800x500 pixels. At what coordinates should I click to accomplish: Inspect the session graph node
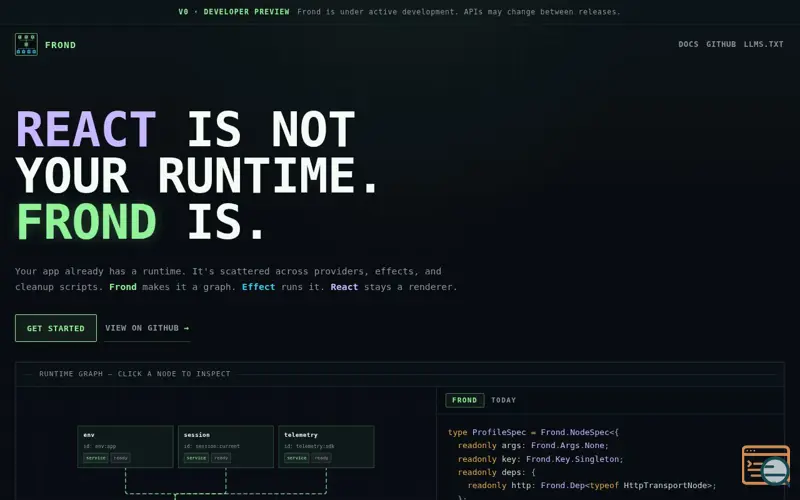[226, 446]
